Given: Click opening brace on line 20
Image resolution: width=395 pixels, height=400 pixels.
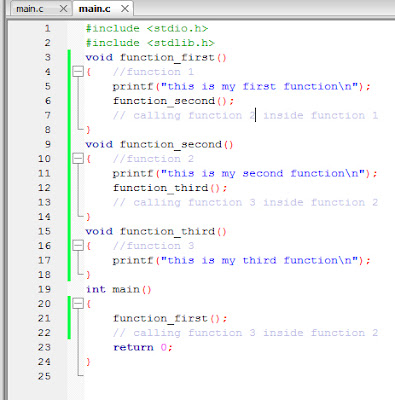Looking at the screenshot, I should (x=89, y=304).
